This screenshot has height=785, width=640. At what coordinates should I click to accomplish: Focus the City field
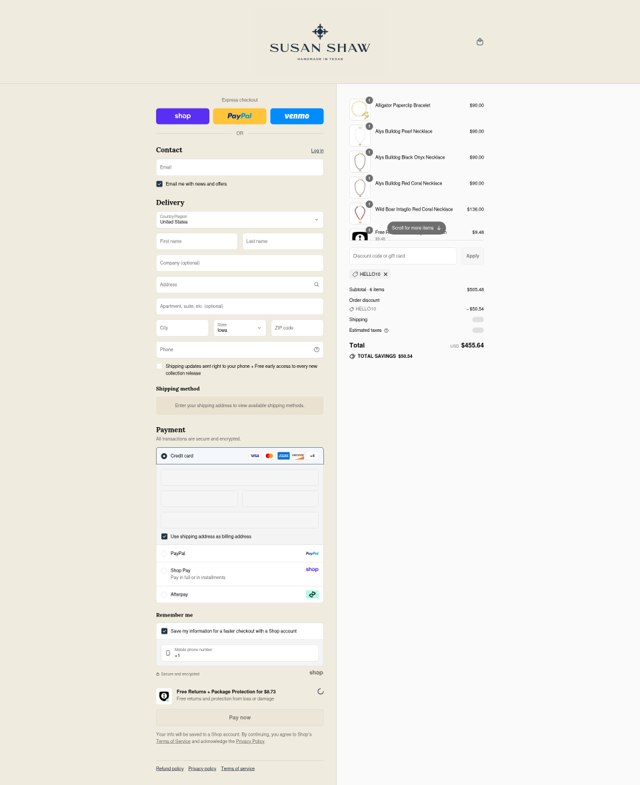point(182,328)
